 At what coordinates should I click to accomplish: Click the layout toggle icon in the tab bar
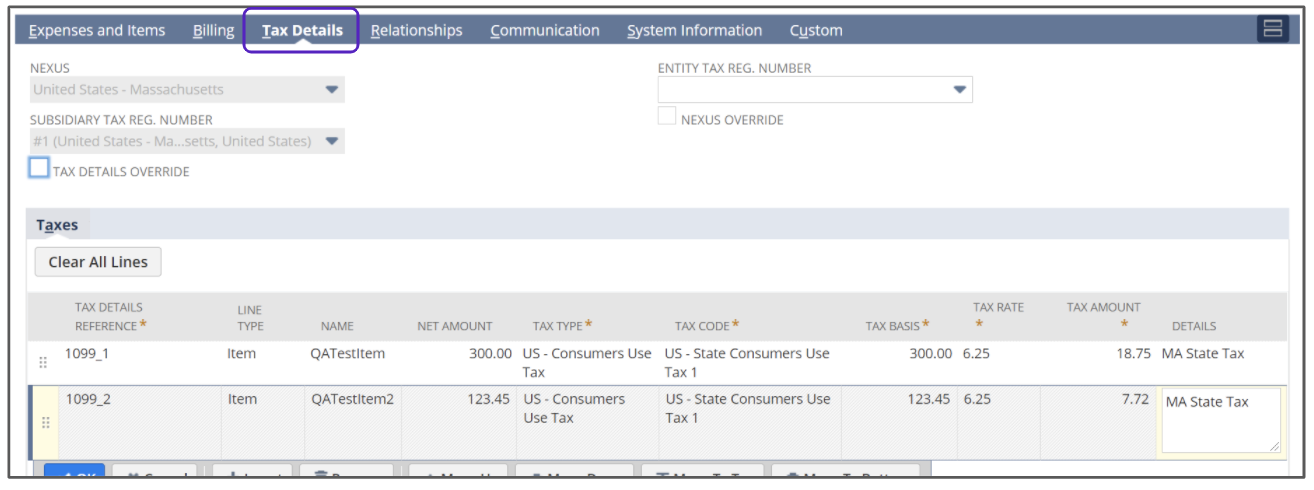click(x=1272, y=29)
